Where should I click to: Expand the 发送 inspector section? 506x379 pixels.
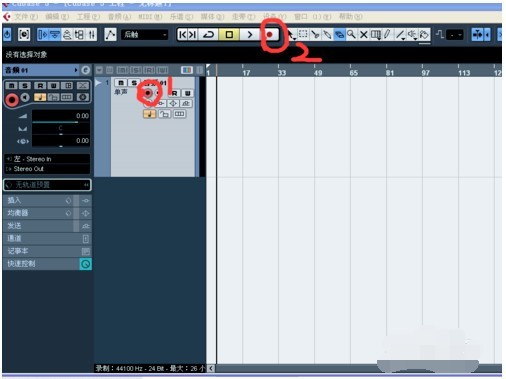47,226
